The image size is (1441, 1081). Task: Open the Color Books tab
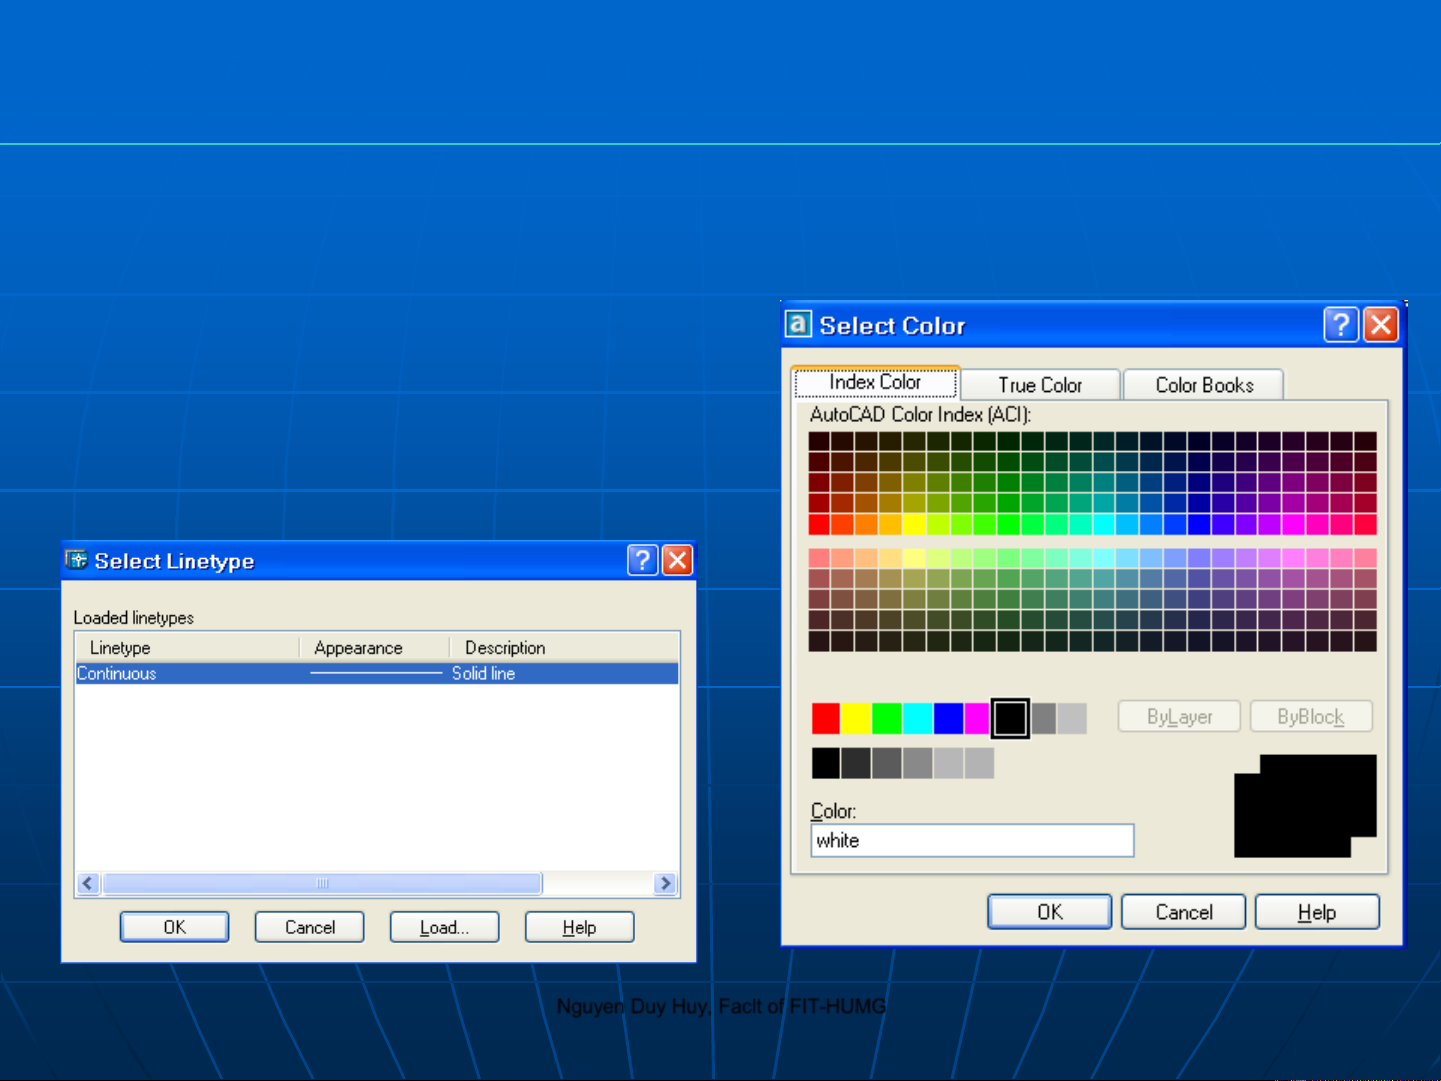1203,385
